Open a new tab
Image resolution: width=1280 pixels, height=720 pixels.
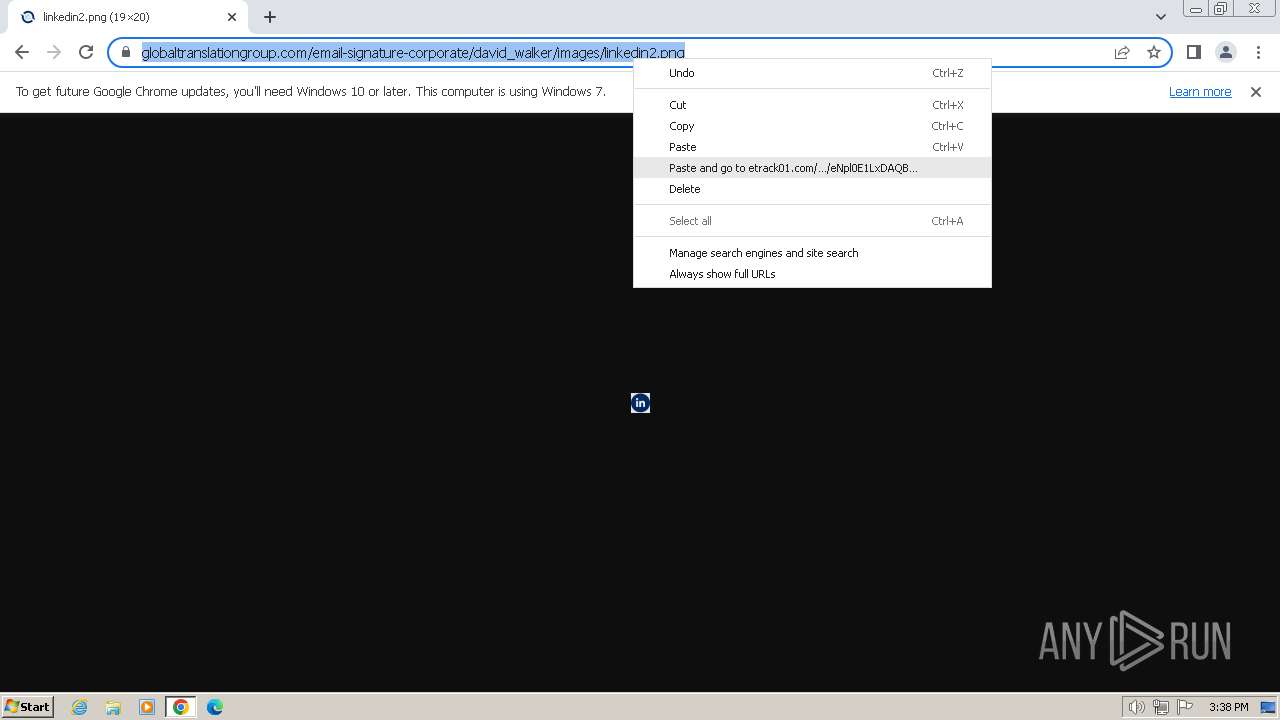tap(270, 17)
